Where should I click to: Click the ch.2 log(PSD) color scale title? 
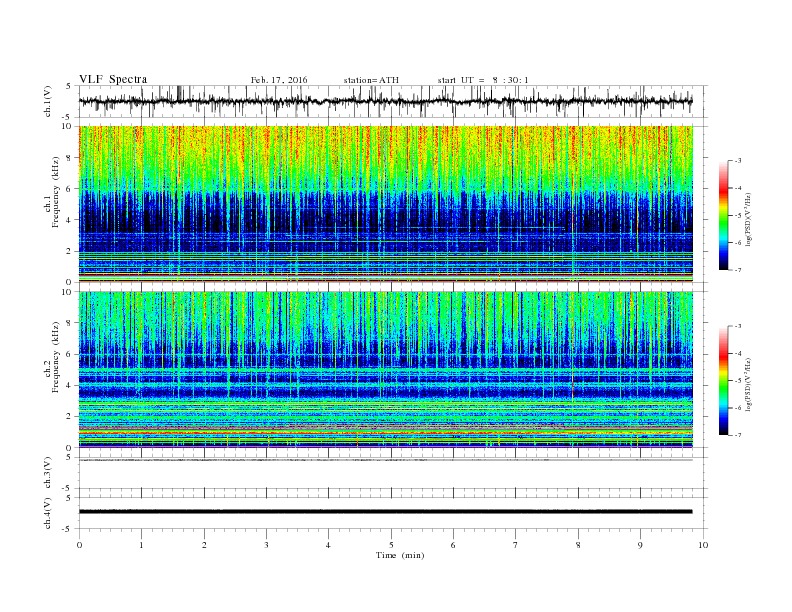[x=749, y=384]
